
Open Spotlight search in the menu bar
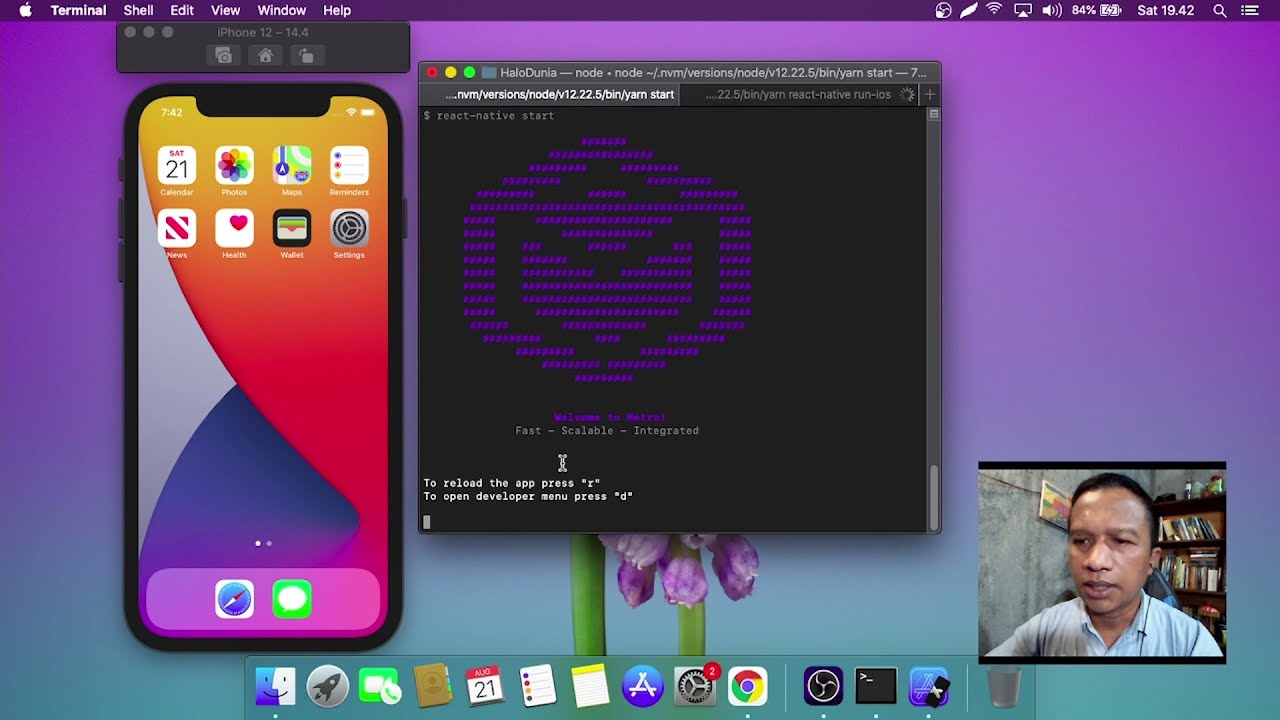tap(1220, 10)
